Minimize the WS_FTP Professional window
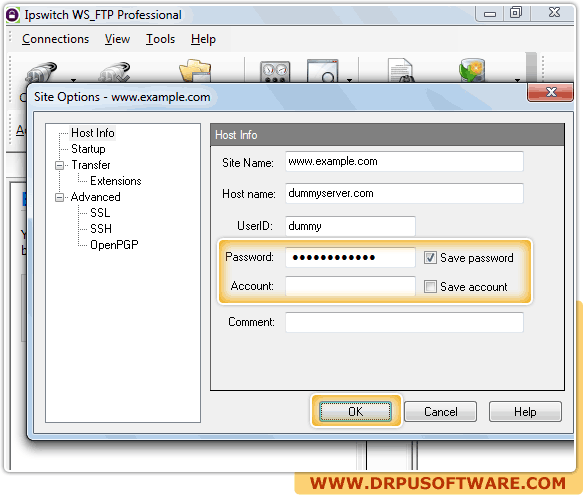 click(490, 14)
